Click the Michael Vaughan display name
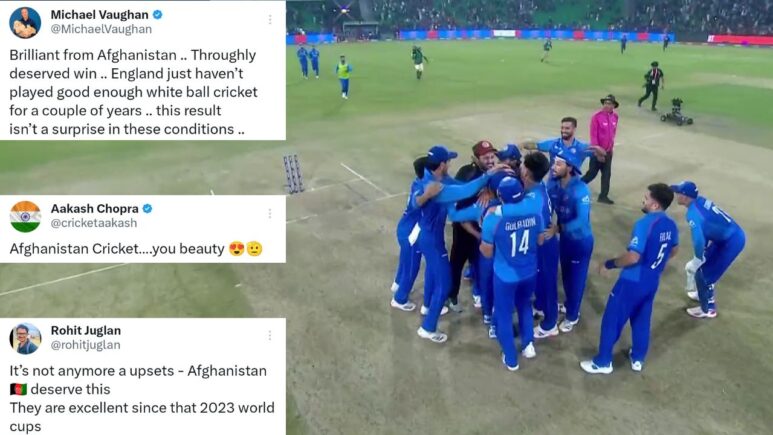Image resolution: width=773 pixels, height=435 pixels. [x=100, y=15]
